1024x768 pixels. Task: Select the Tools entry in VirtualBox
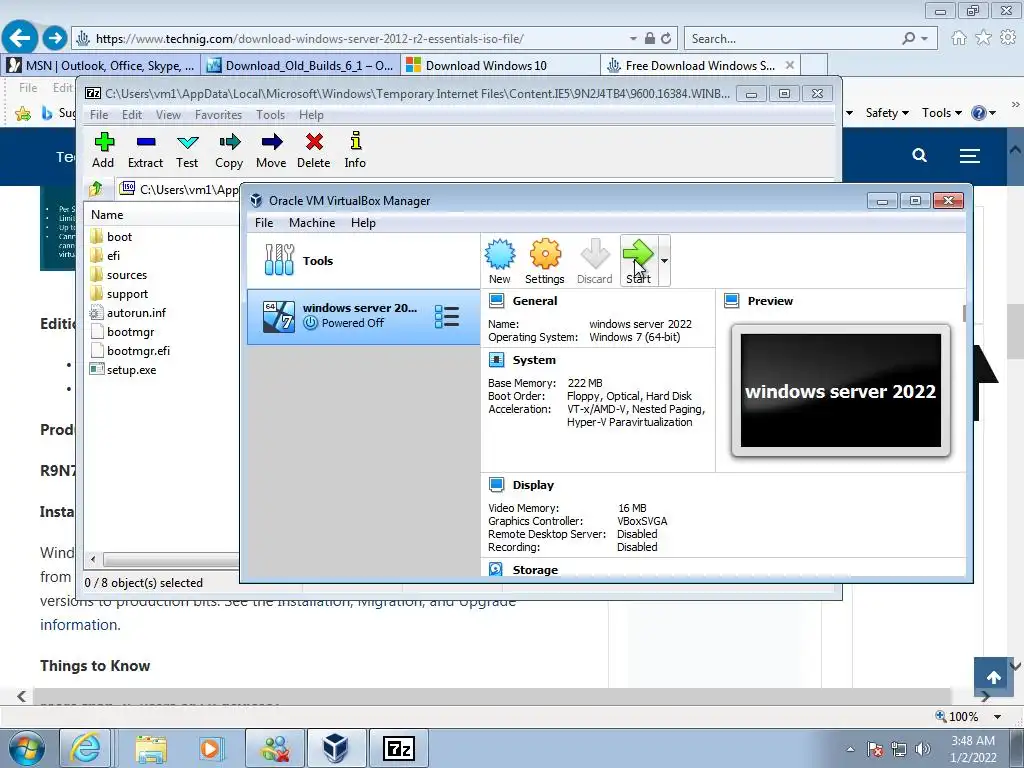point(363,261)
